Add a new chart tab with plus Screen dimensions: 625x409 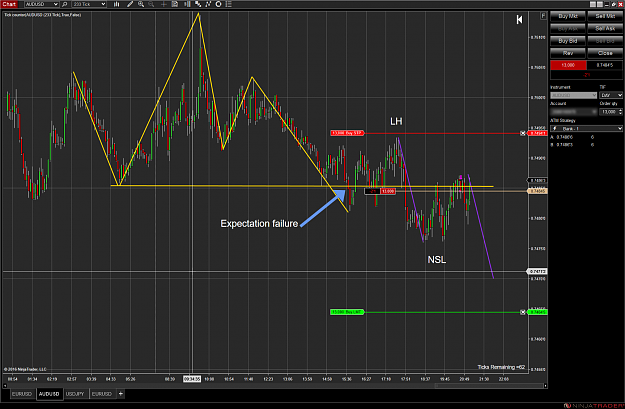click(x=120, y=394)
